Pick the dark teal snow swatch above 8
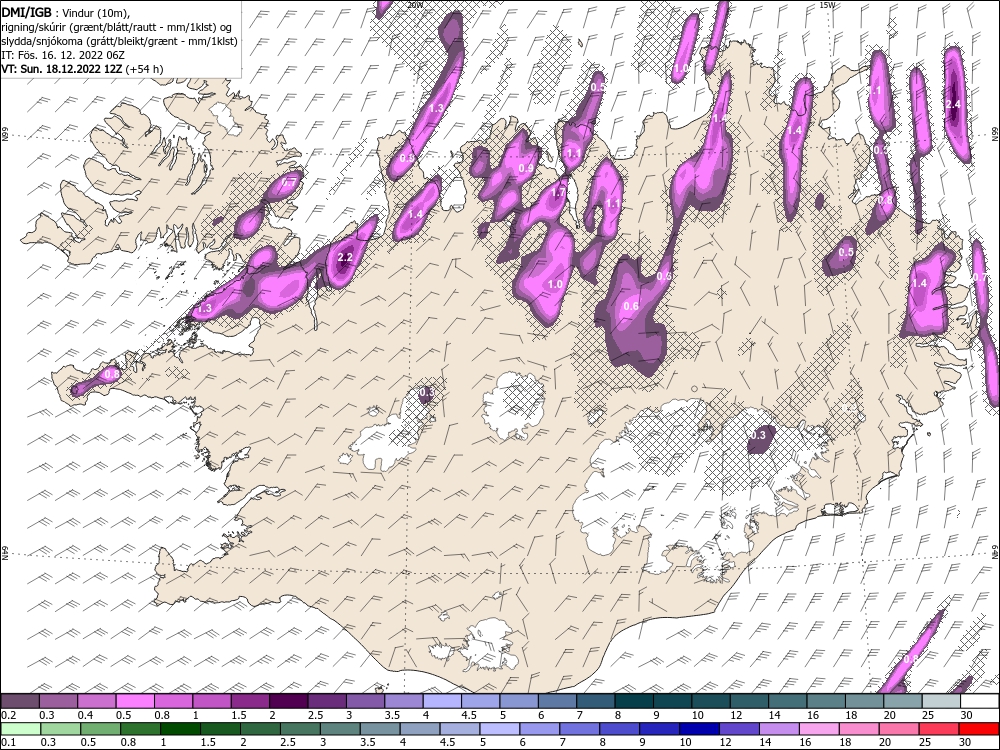 click(x=635, y=701)
